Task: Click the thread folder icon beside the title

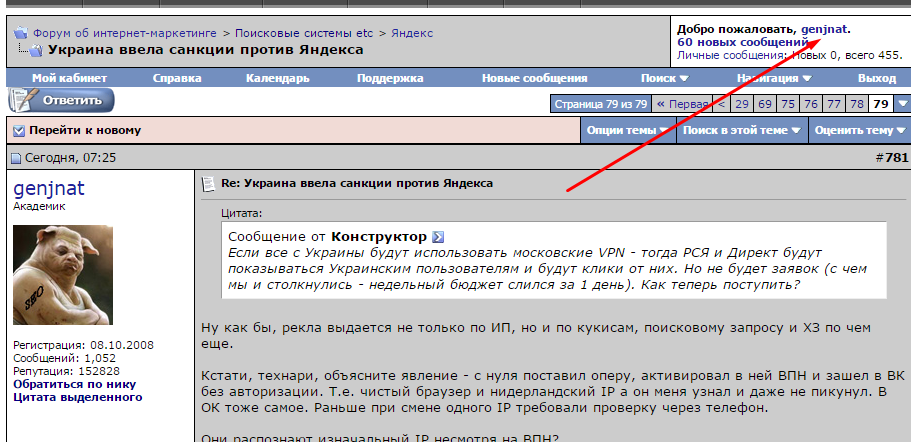Action: click(32, 50)
